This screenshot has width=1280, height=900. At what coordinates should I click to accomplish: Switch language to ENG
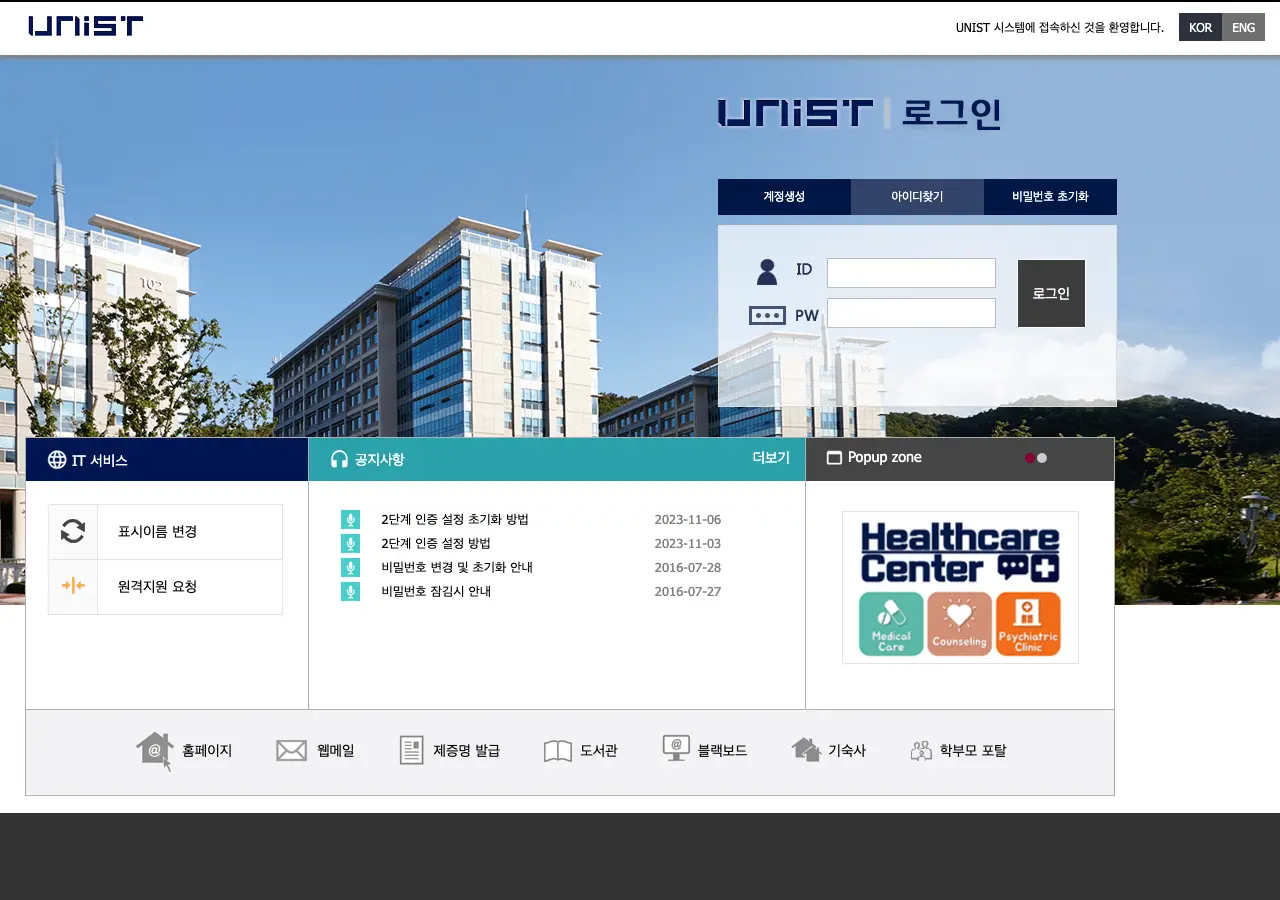tap(1243, 27)
